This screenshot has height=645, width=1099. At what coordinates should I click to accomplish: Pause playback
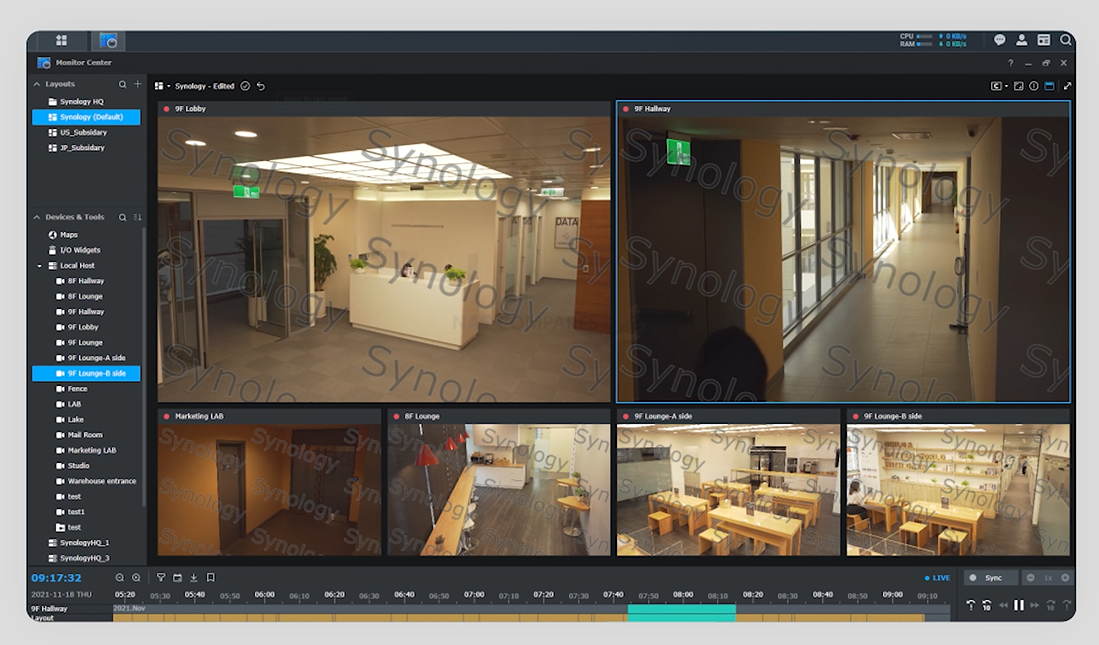click(1018, 604)
